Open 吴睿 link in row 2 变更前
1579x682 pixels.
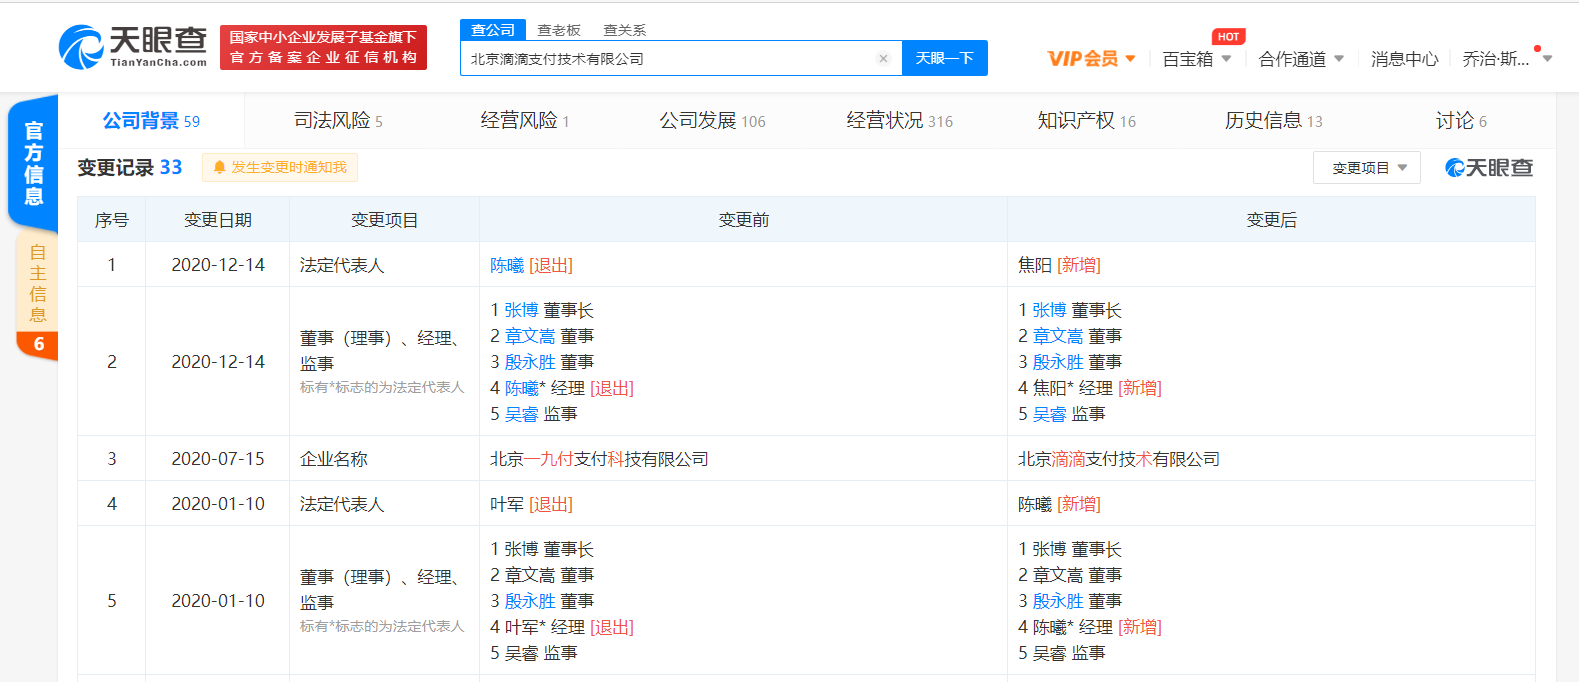(x=521, y=414)
